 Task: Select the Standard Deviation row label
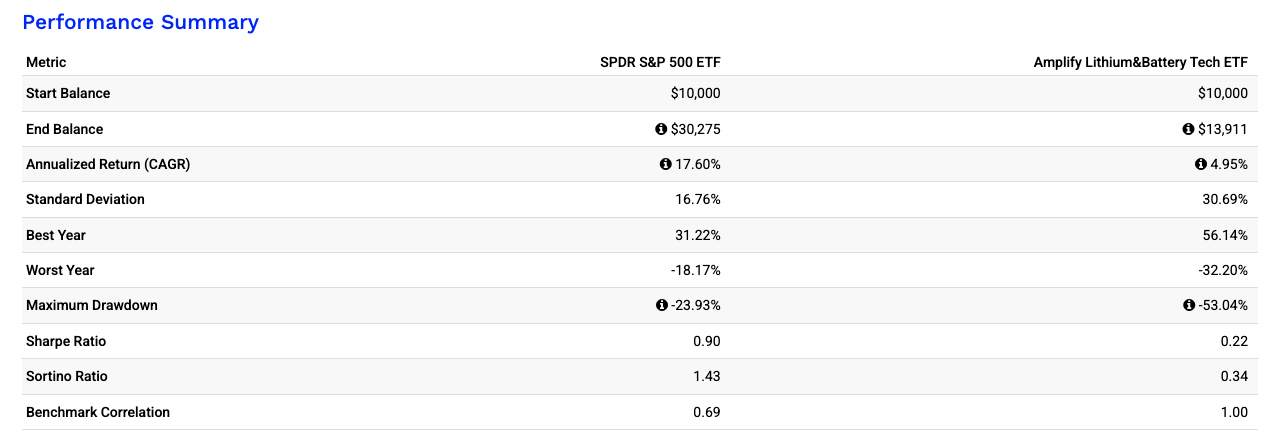pyautogui.click(x=85, y=199)
